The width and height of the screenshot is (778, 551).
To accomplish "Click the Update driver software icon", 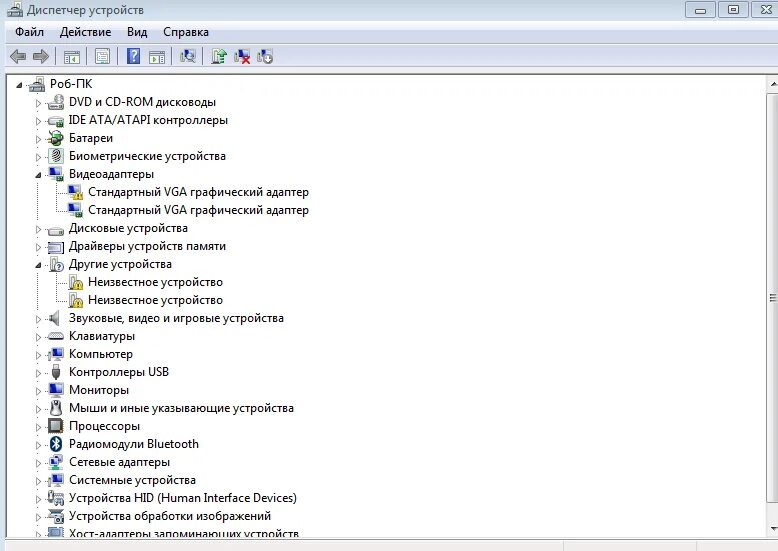I will click(x=219, y=56).
